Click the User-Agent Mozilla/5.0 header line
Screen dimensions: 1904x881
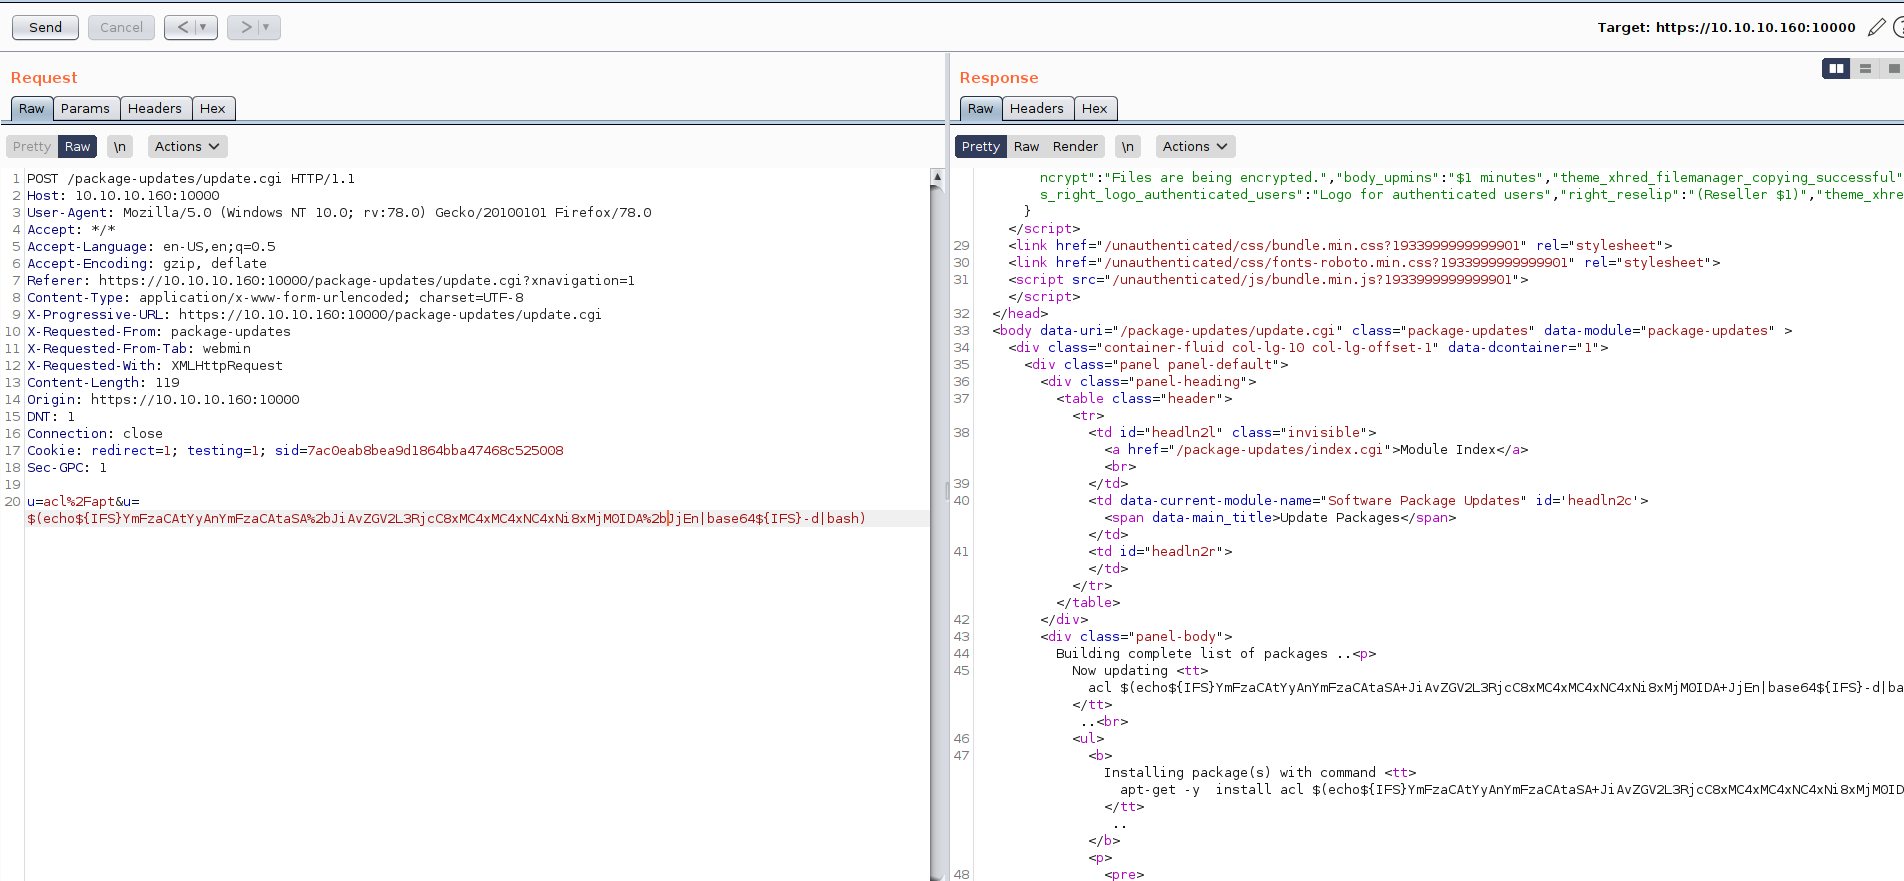pos(339,212)
